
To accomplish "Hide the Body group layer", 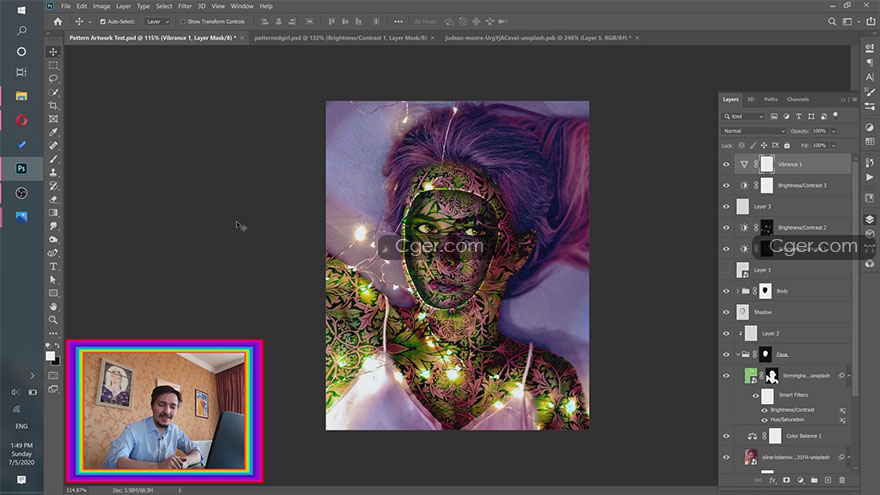I will [x=726, y=291].
